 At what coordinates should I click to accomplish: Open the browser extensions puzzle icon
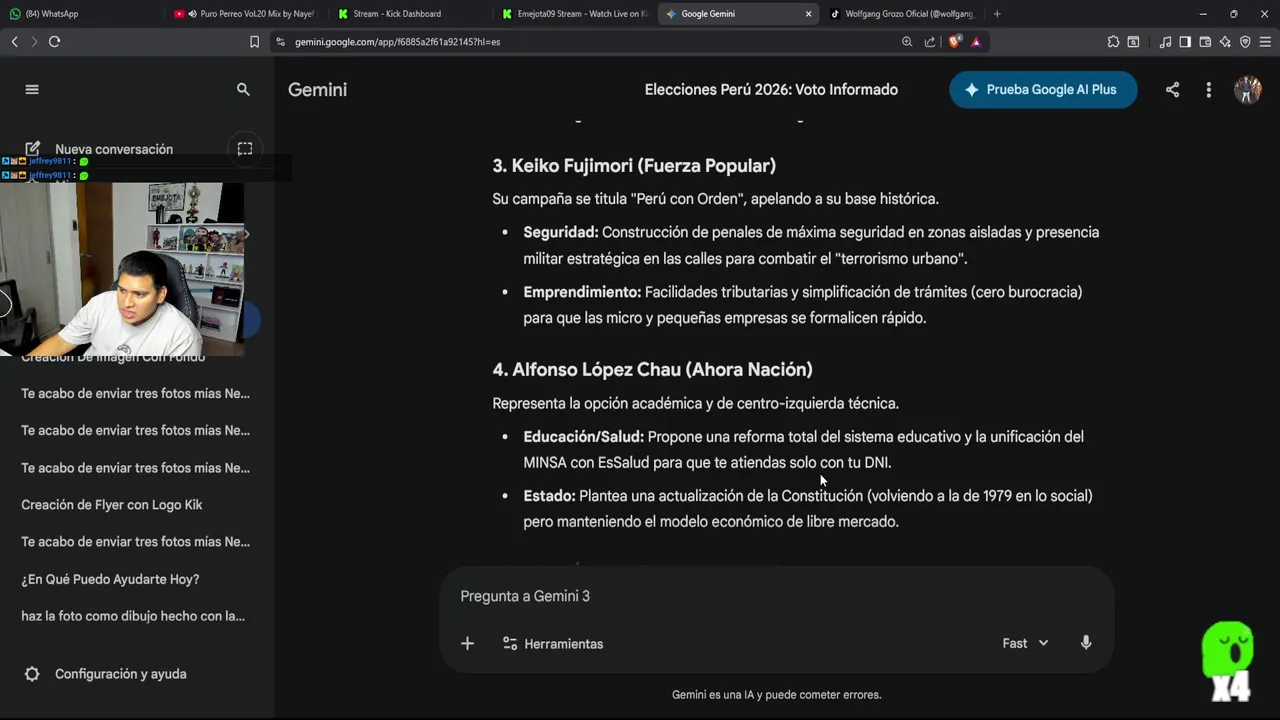(x=1113, y=42)
